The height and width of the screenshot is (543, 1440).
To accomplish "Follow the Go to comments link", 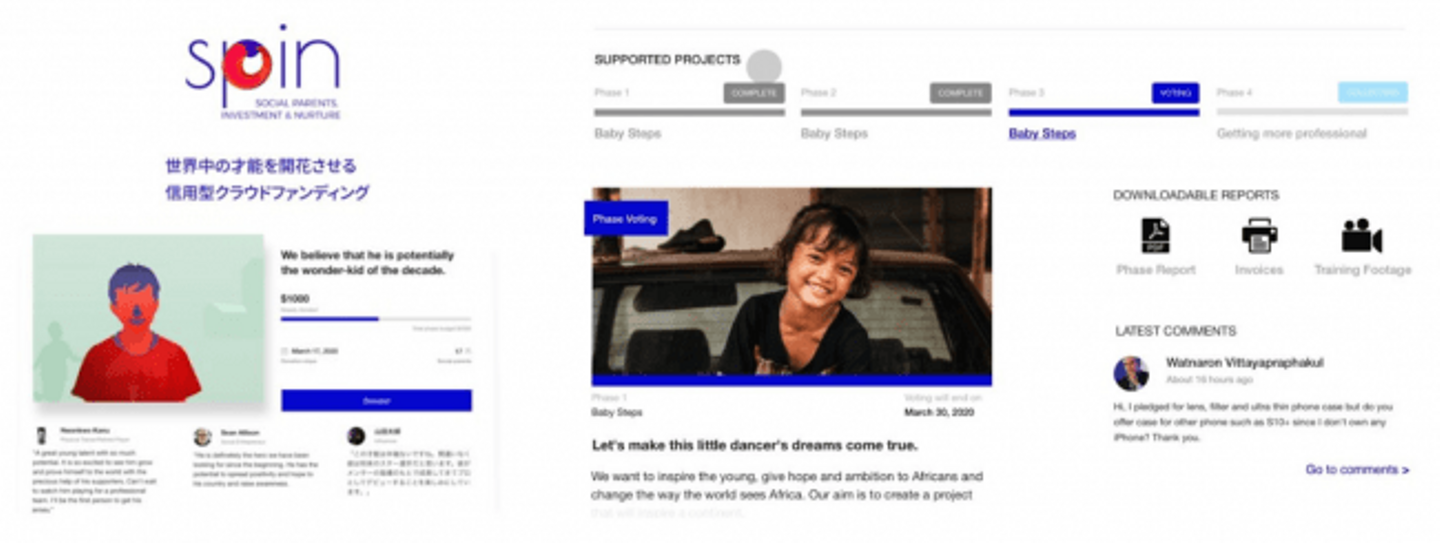I will click(x=1357, y=469).
